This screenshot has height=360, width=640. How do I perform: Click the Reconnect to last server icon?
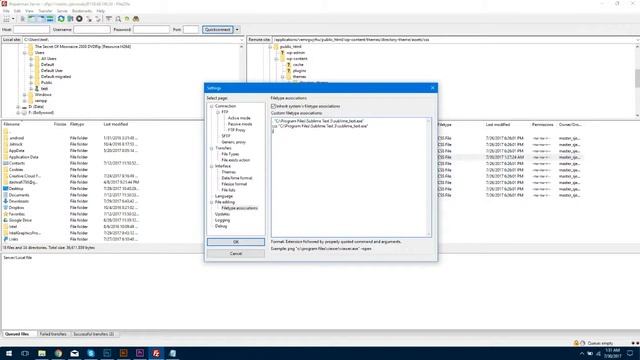pos(98,19)
